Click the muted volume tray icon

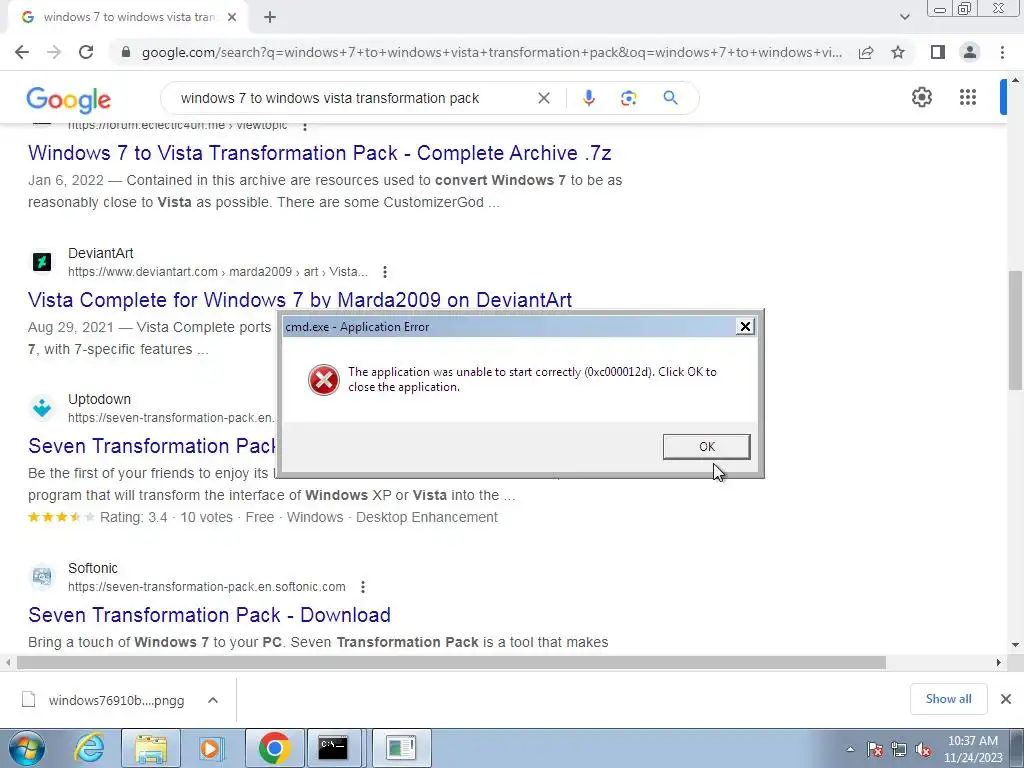(923, 750)
